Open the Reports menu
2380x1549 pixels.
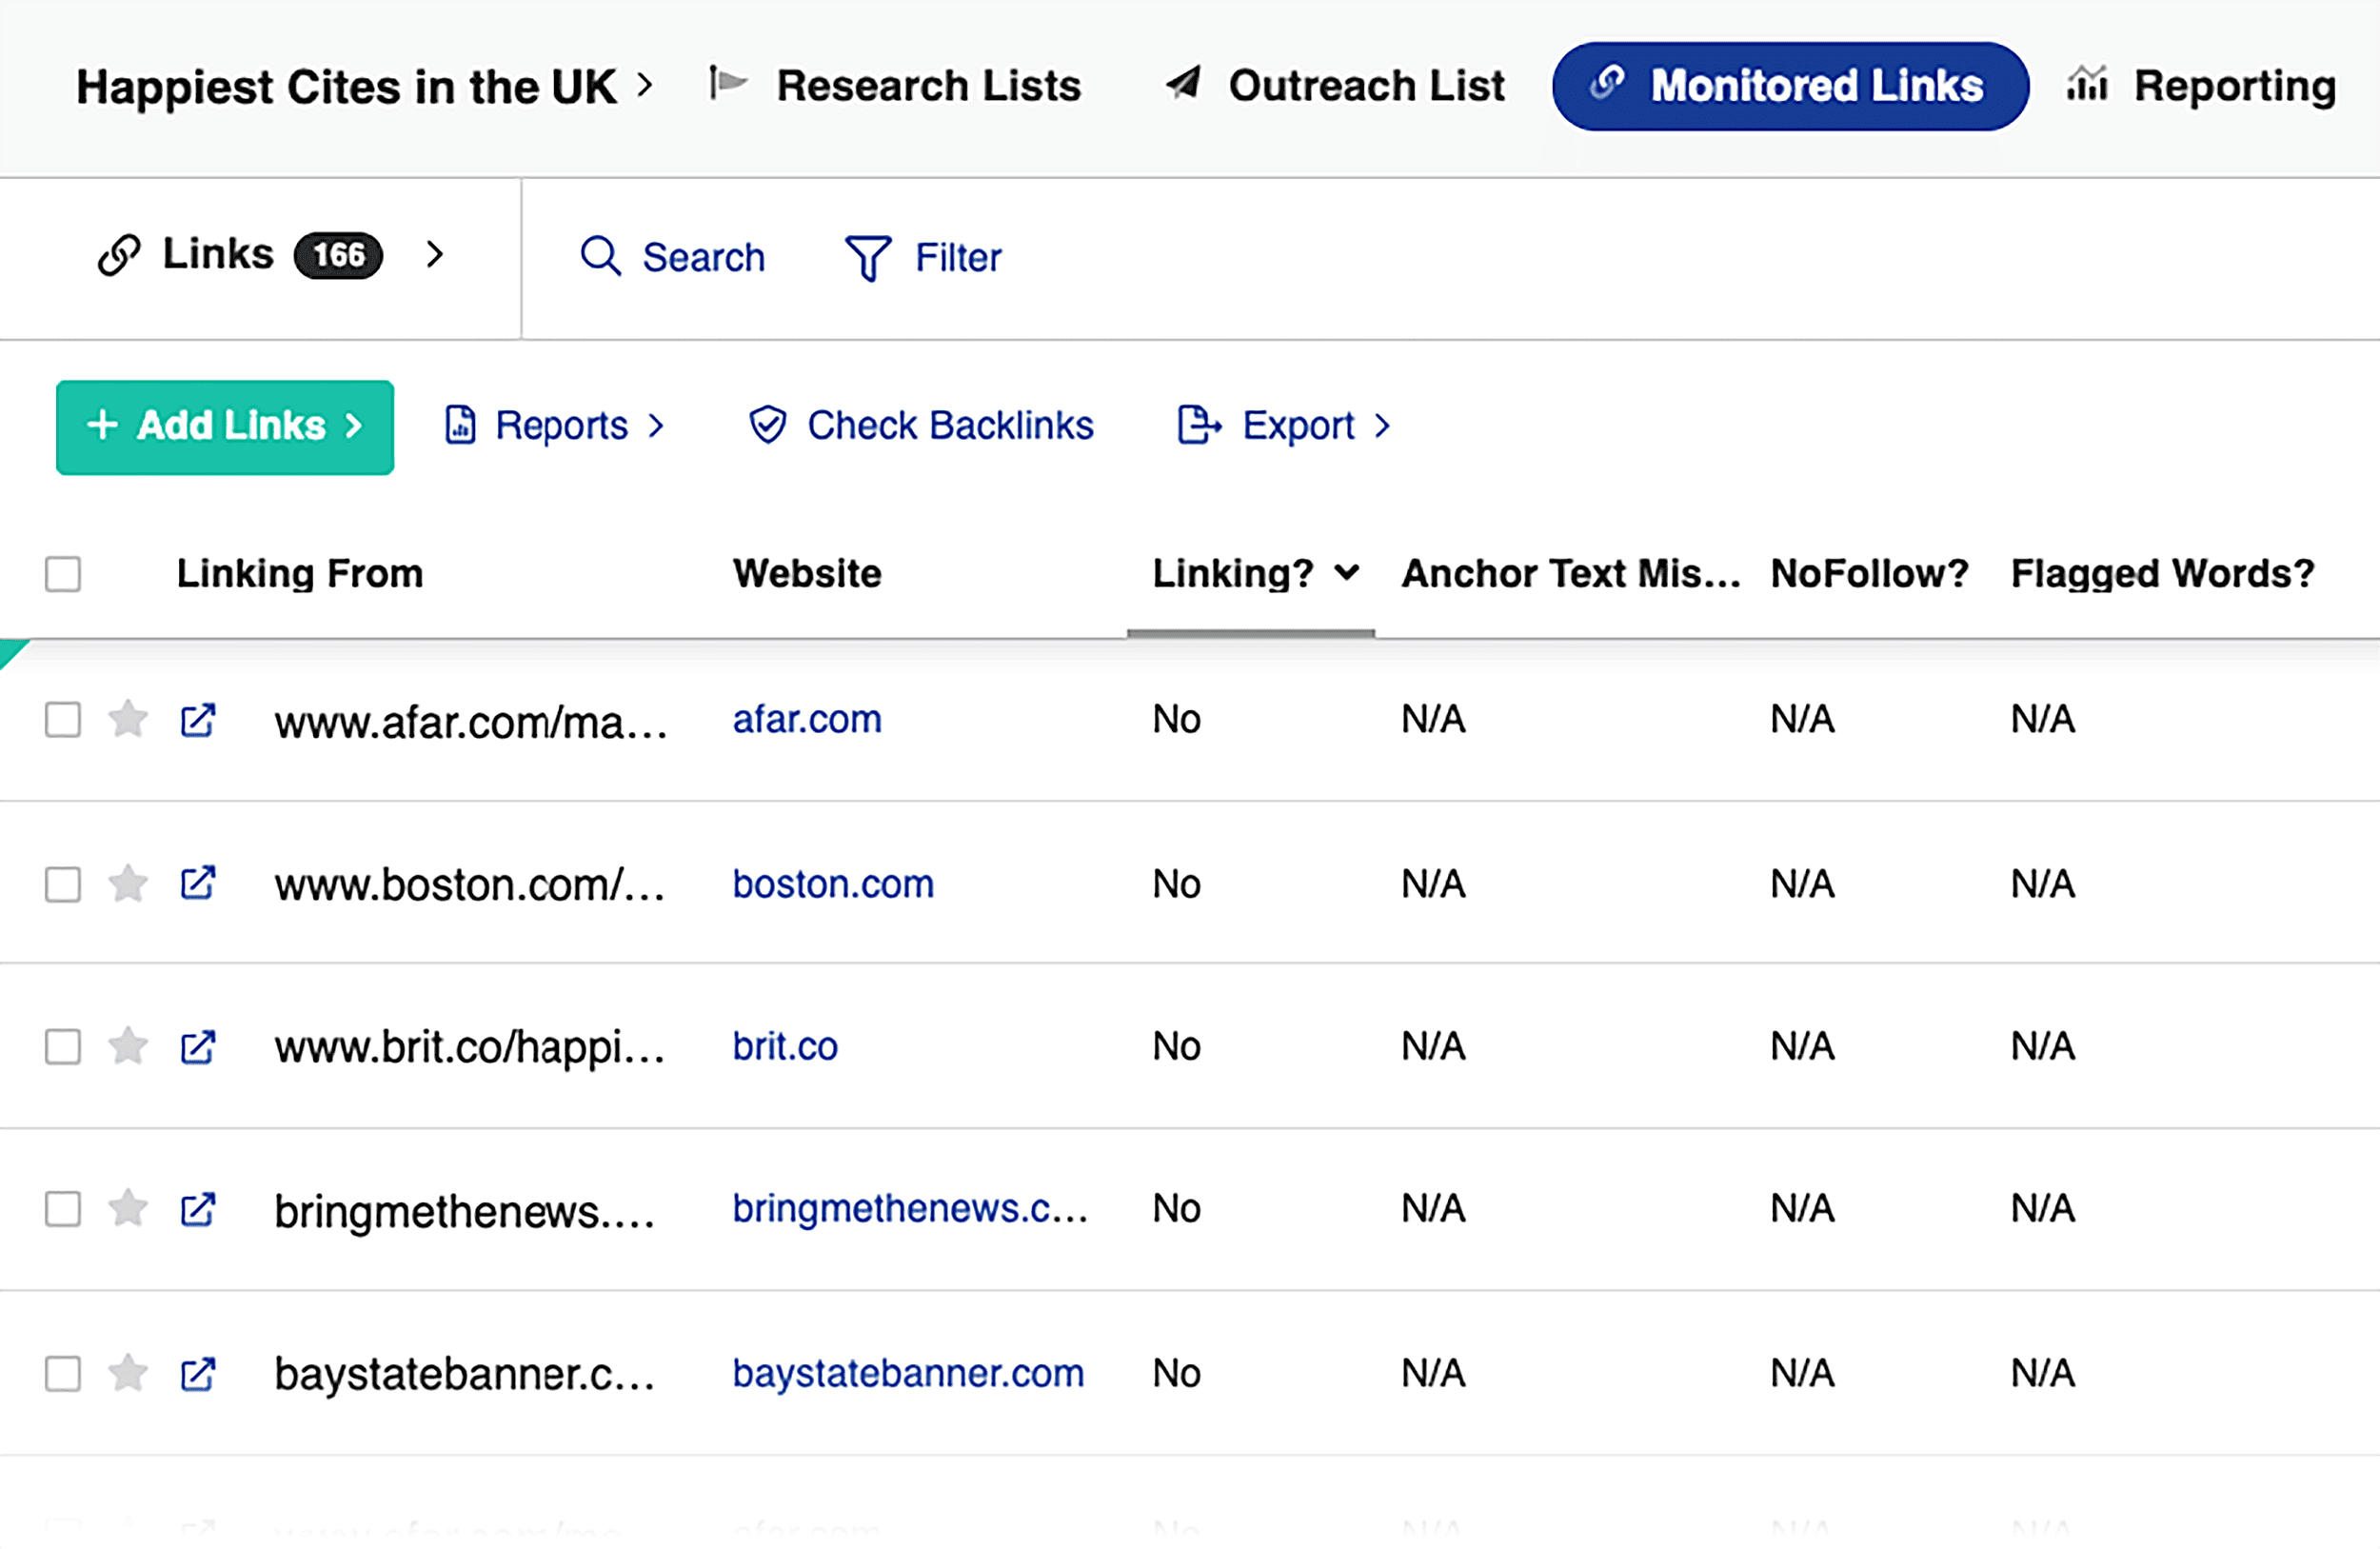click(556, 425)
